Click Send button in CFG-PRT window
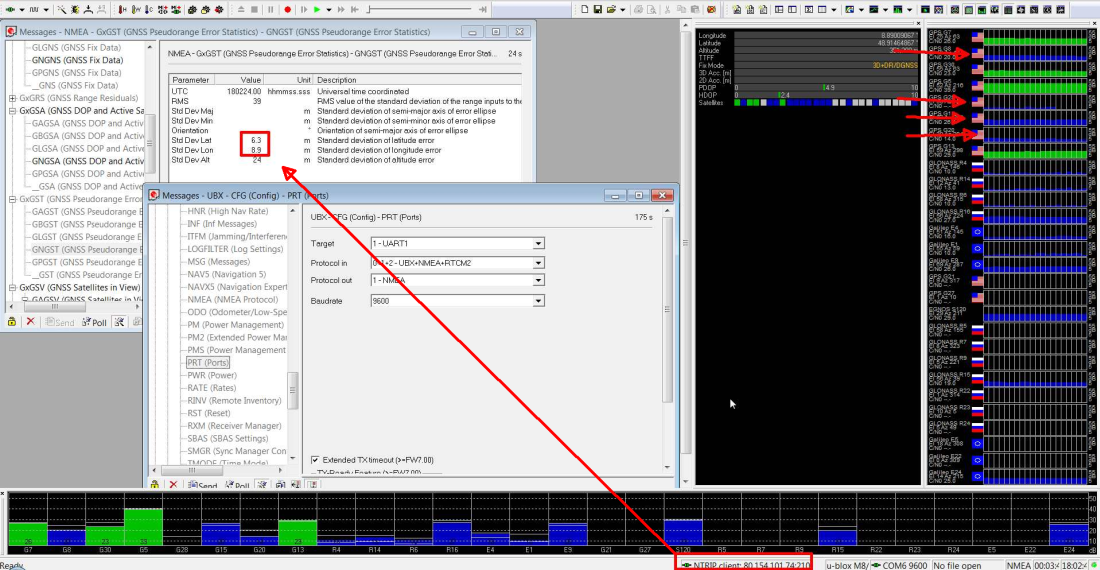This screenshot has height=570, width=1100. (201, 485)
